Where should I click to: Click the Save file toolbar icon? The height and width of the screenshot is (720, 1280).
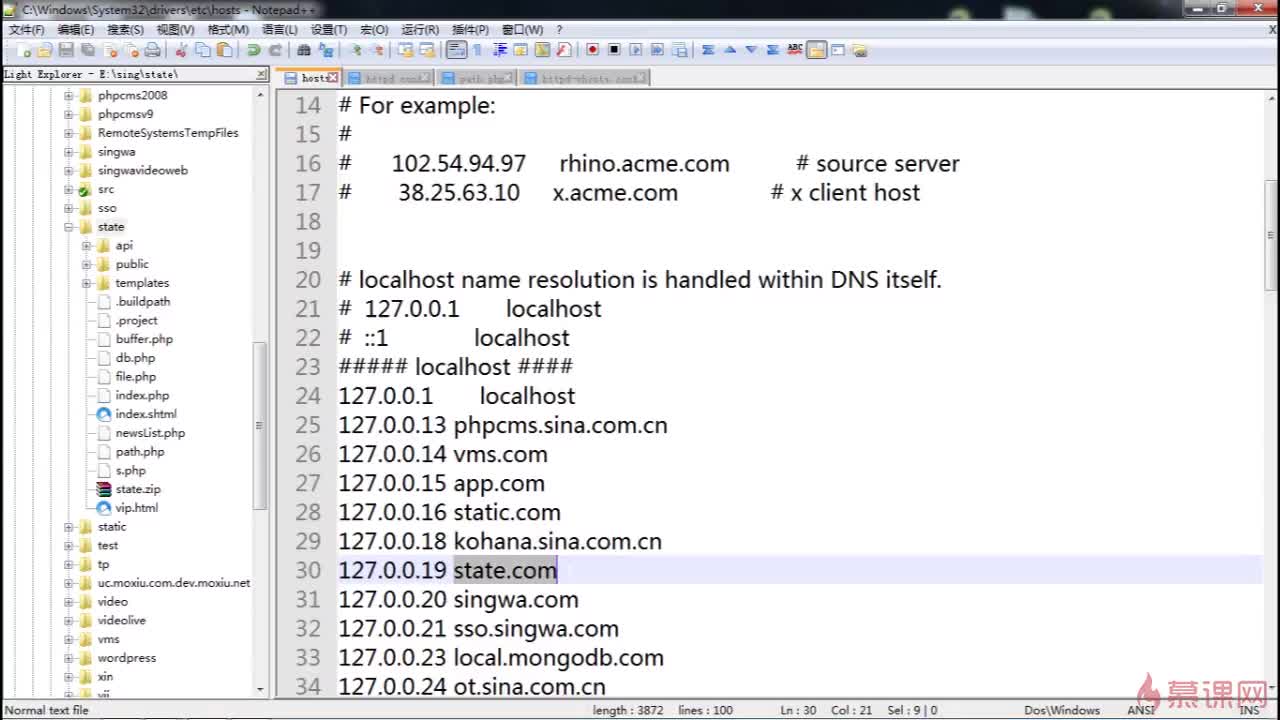tap(66, 50)
